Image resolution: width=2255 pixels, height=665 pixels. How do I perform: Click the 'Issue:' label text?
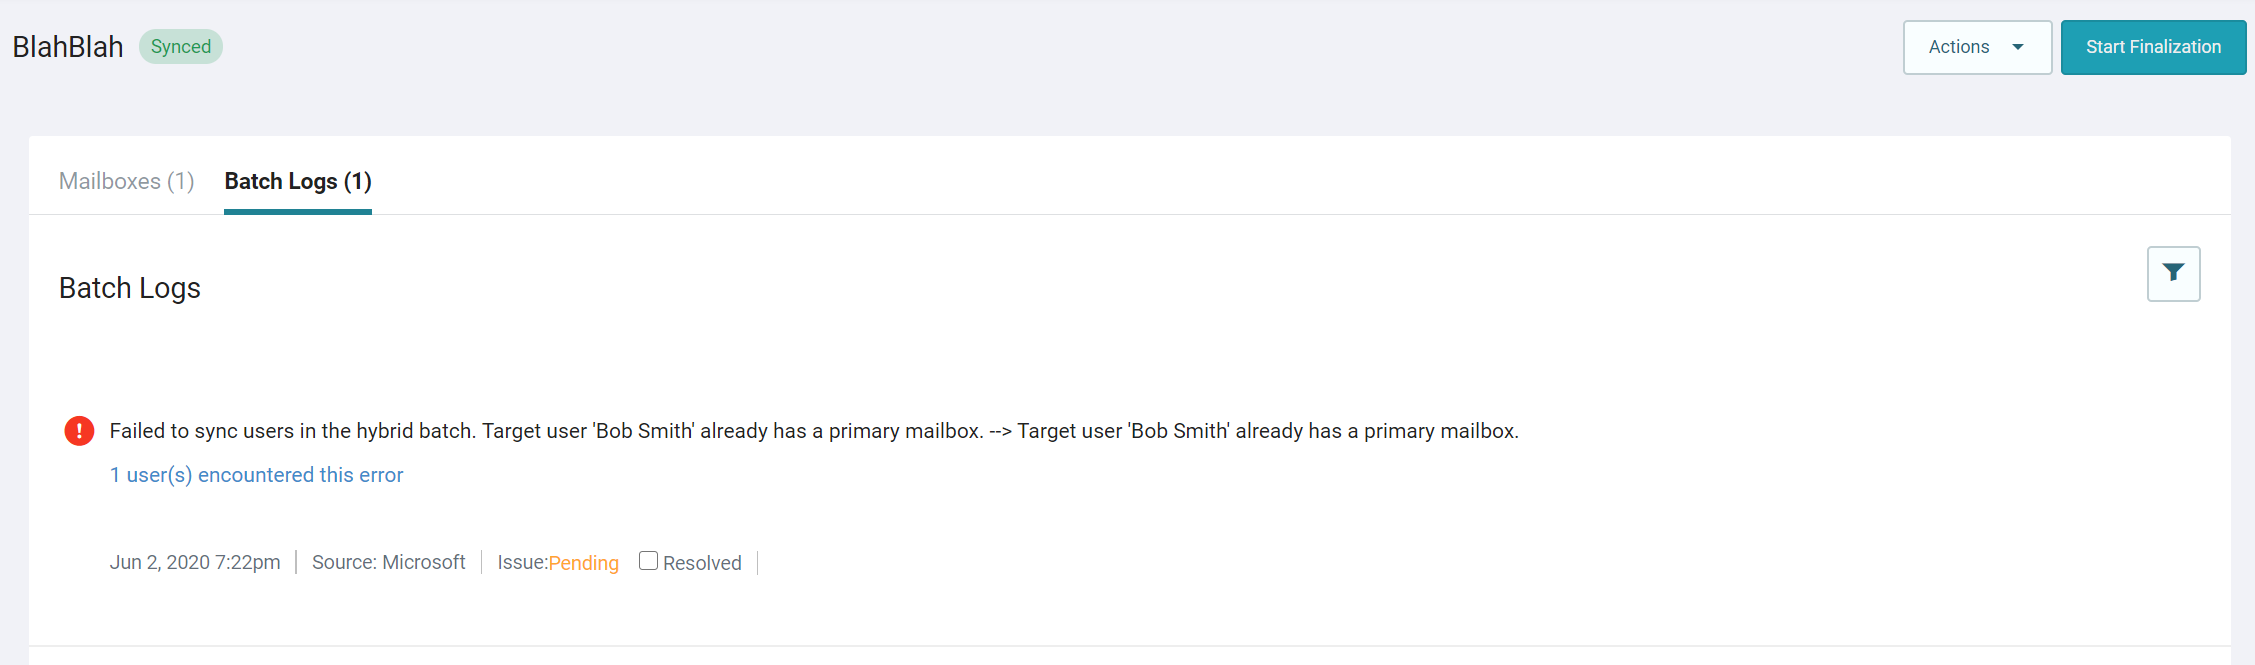pyautogui.click(x=523, y=562)
